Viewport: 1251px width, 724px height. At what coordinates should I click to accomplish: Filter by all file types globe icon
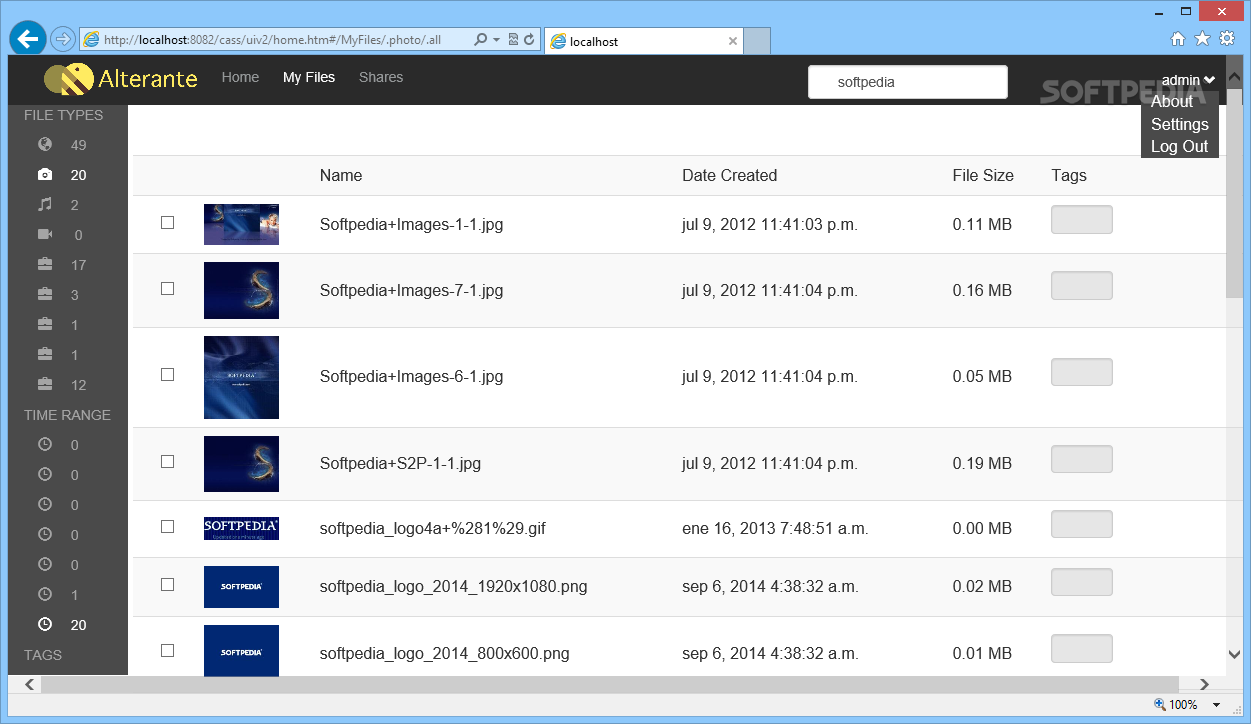point(44,145)
